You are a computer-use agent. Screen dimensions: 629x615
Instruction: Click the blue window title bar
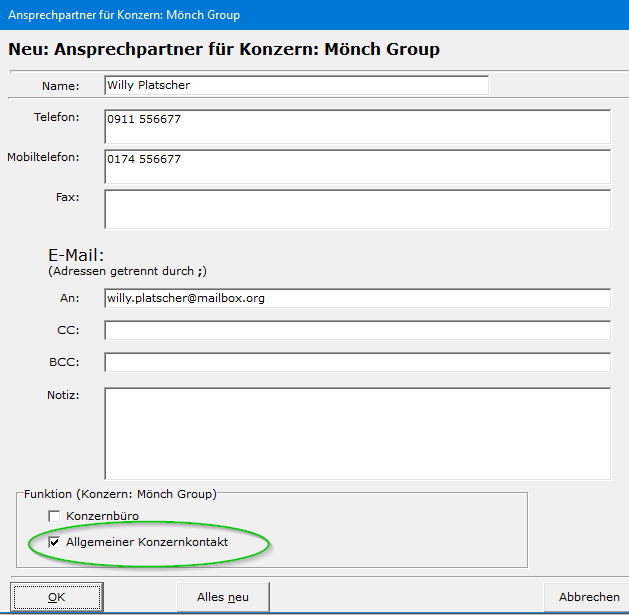click(x=314, y=15)
